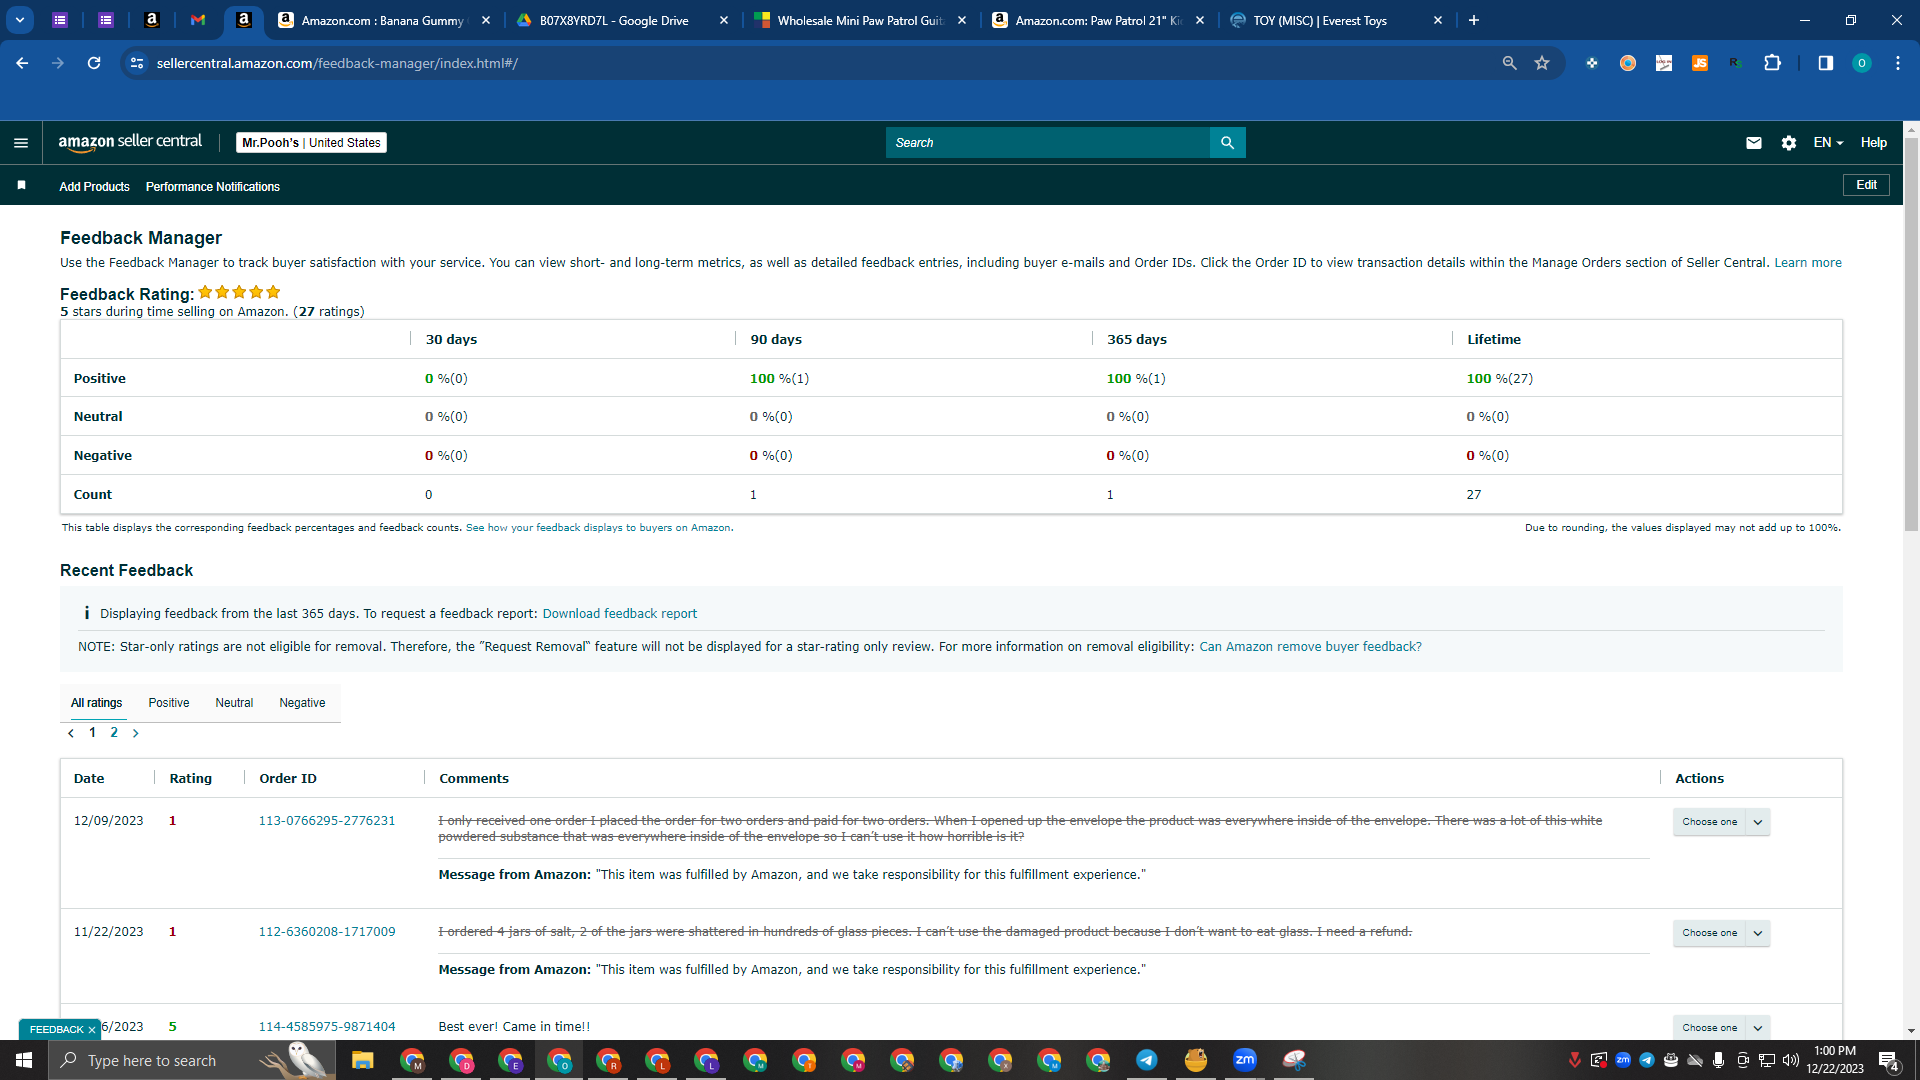This screenshot has width=1920, height=1080.
Task: Click the Mr.Pooh's United States account switcher
Action: tap(311, 143)
